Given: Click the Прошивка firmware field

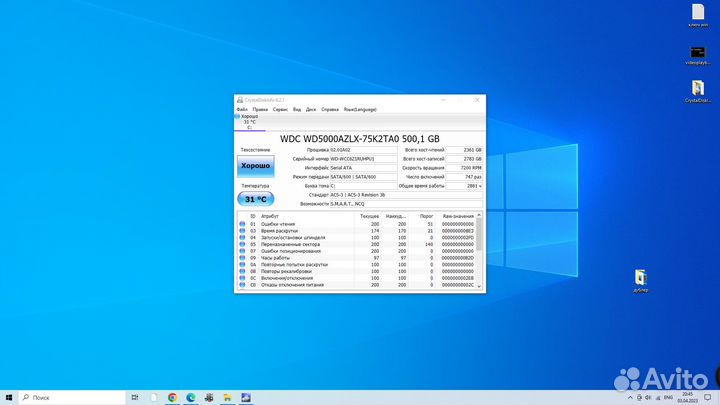Looking at the screenshot, I should tap(363, 150).
